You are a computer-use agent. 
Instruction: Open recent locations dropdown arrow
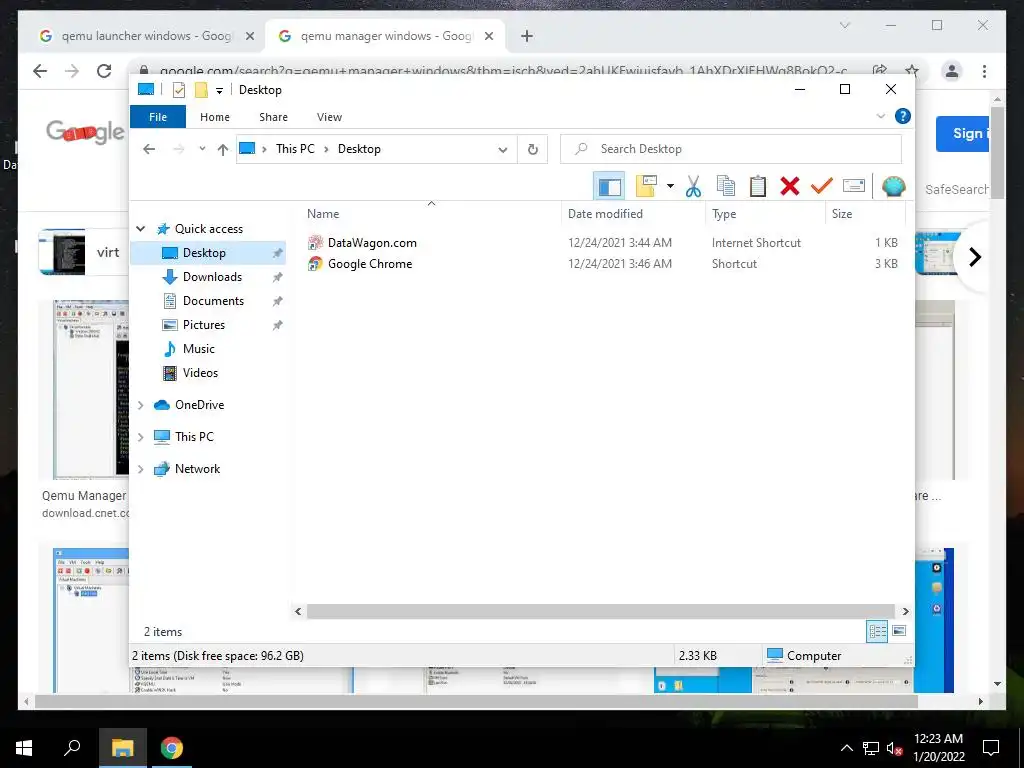click(202, 149)
